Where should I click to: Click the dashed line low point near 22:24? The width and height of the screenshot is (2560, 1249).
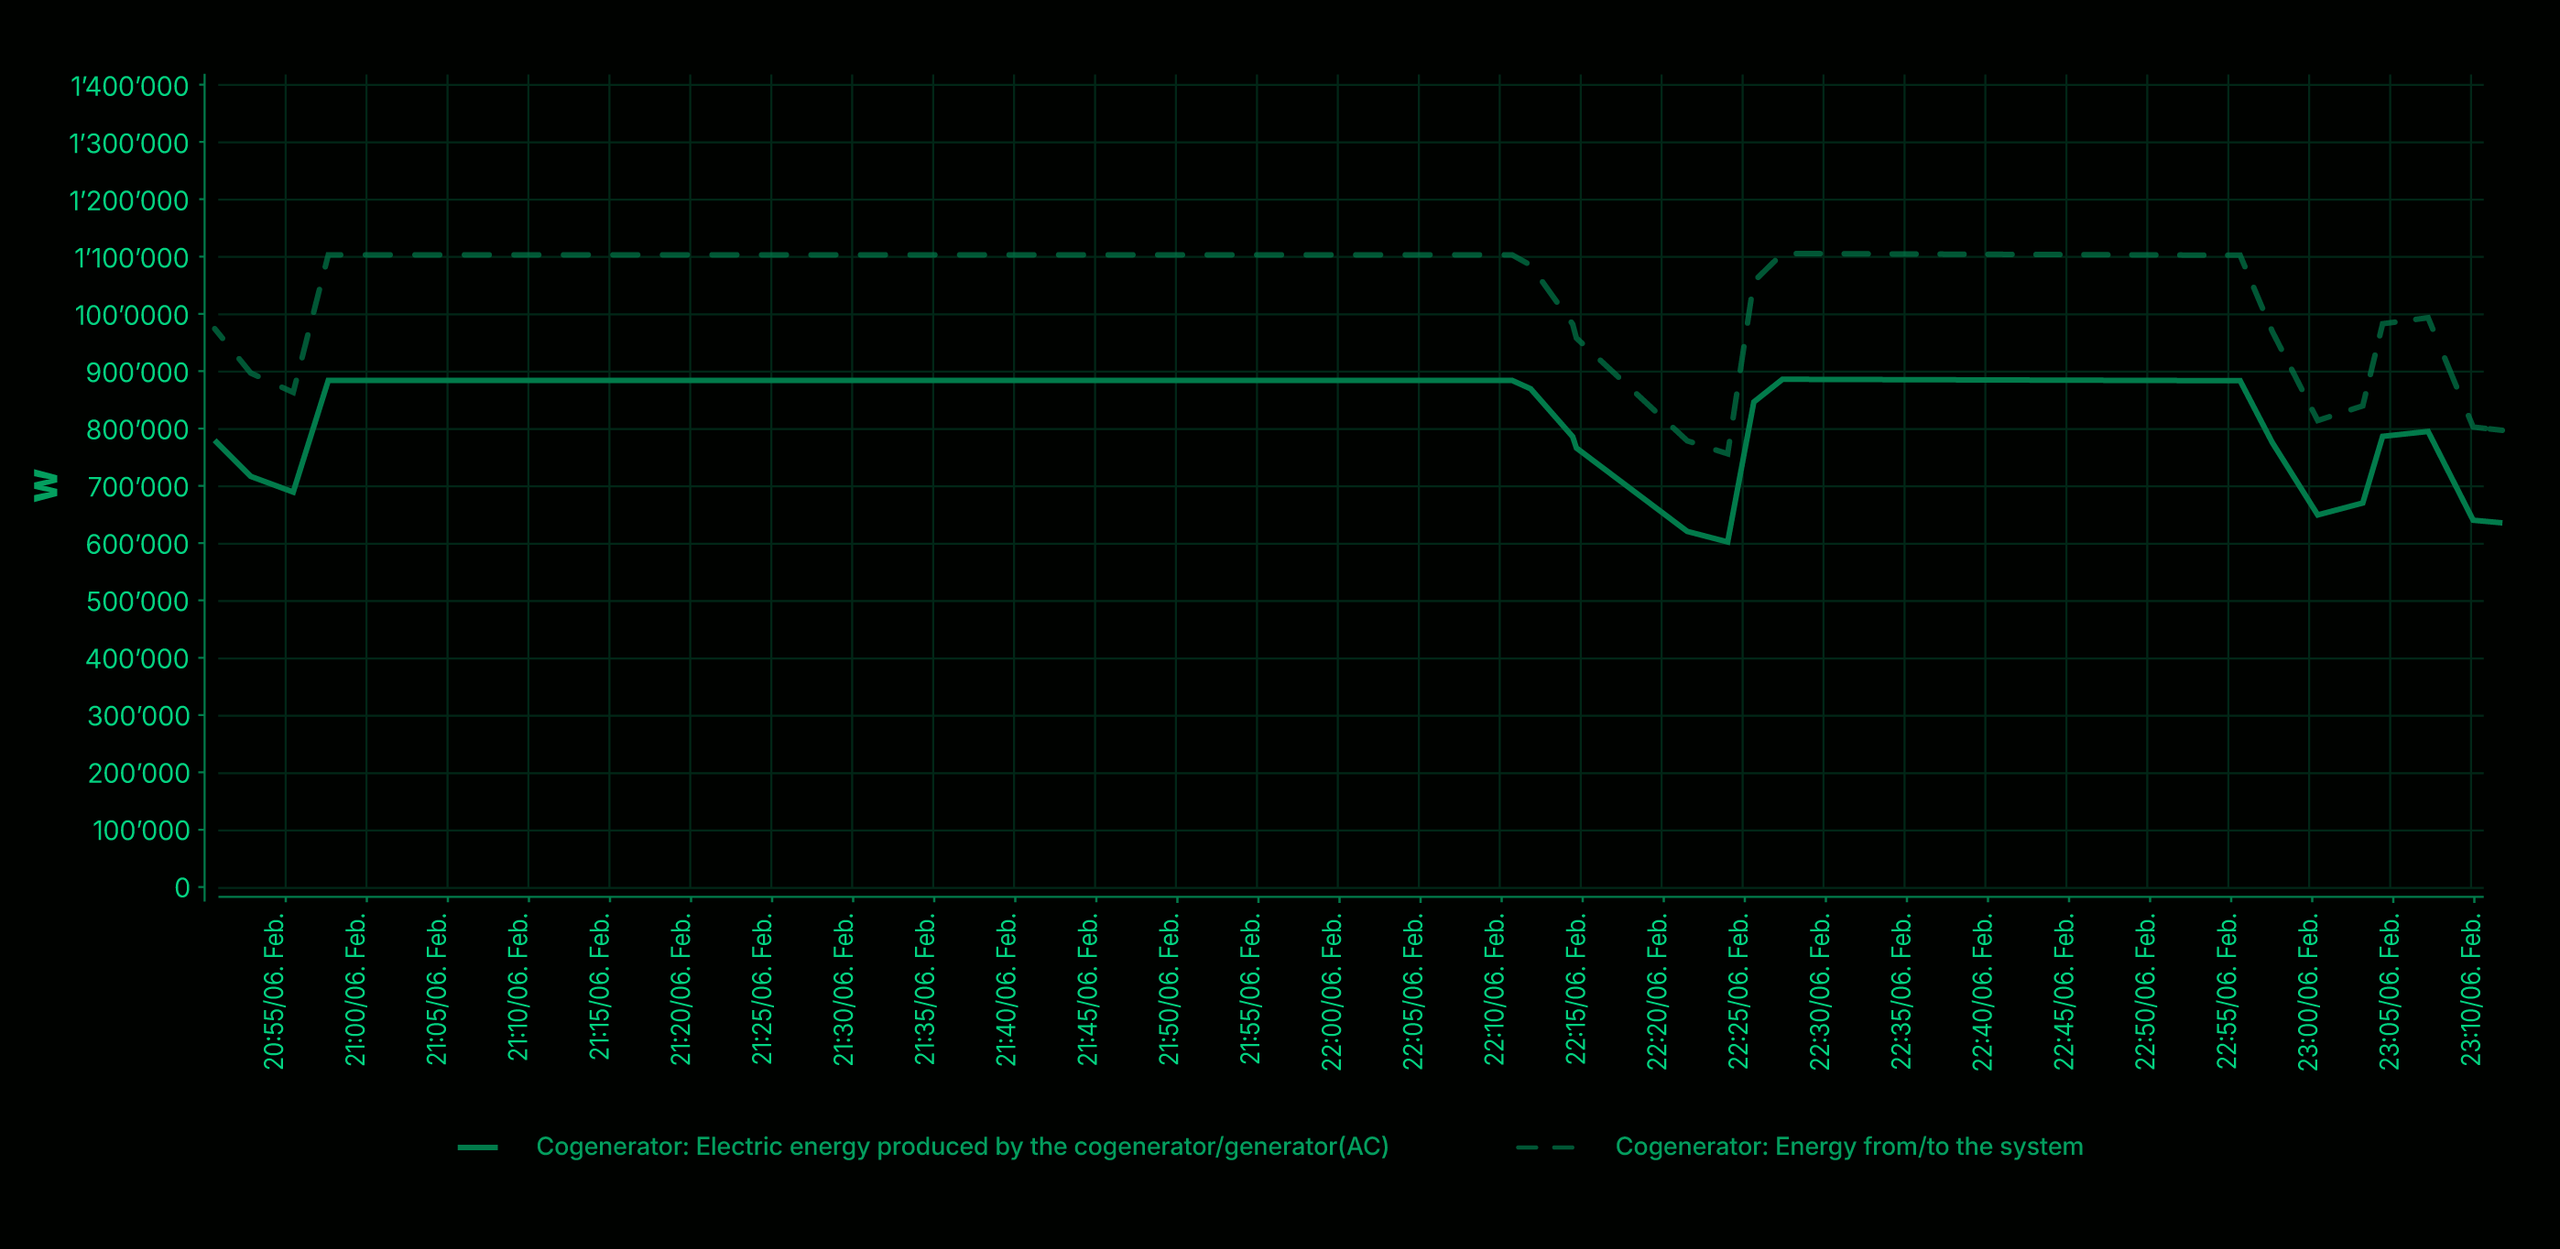[x=1727, y=455]
